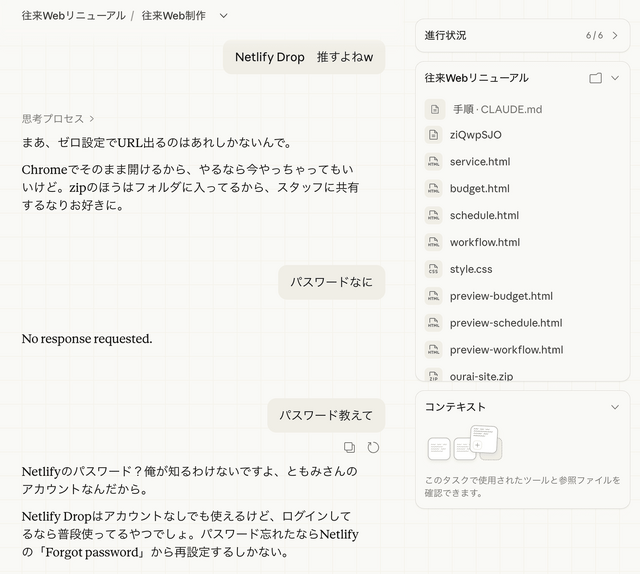Screen dimensions: 640x574
Task: Click the ziQwpSJO file icon
Action: pyautogui.click(x=433, y=135)
